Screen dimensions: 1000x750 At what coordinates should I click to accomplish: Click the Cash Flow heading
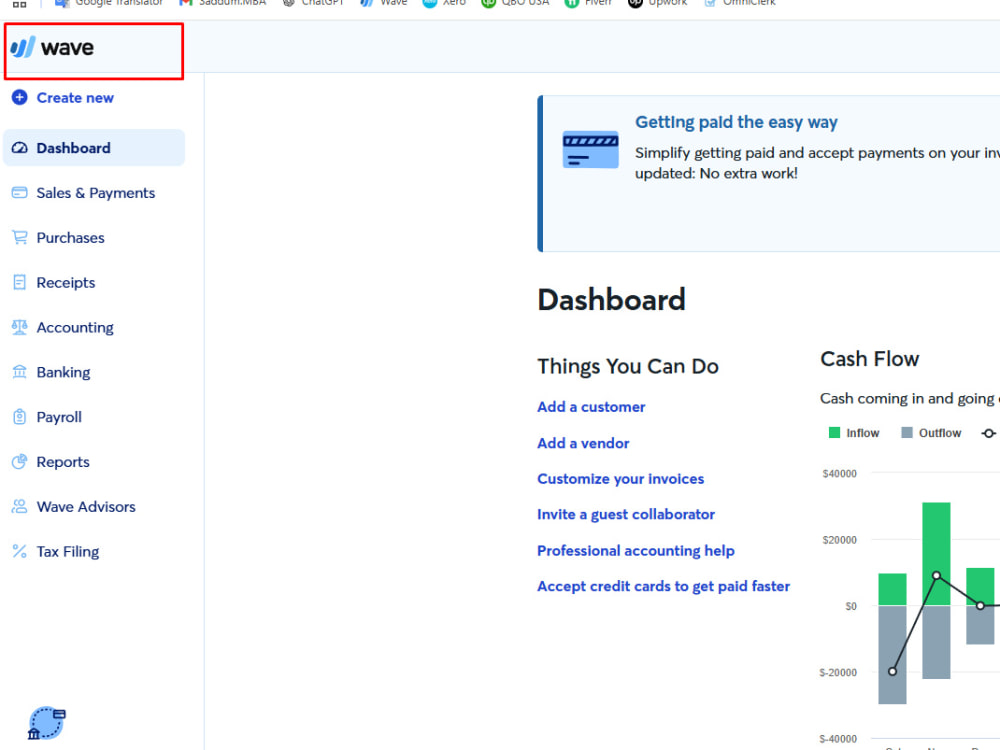869,359
